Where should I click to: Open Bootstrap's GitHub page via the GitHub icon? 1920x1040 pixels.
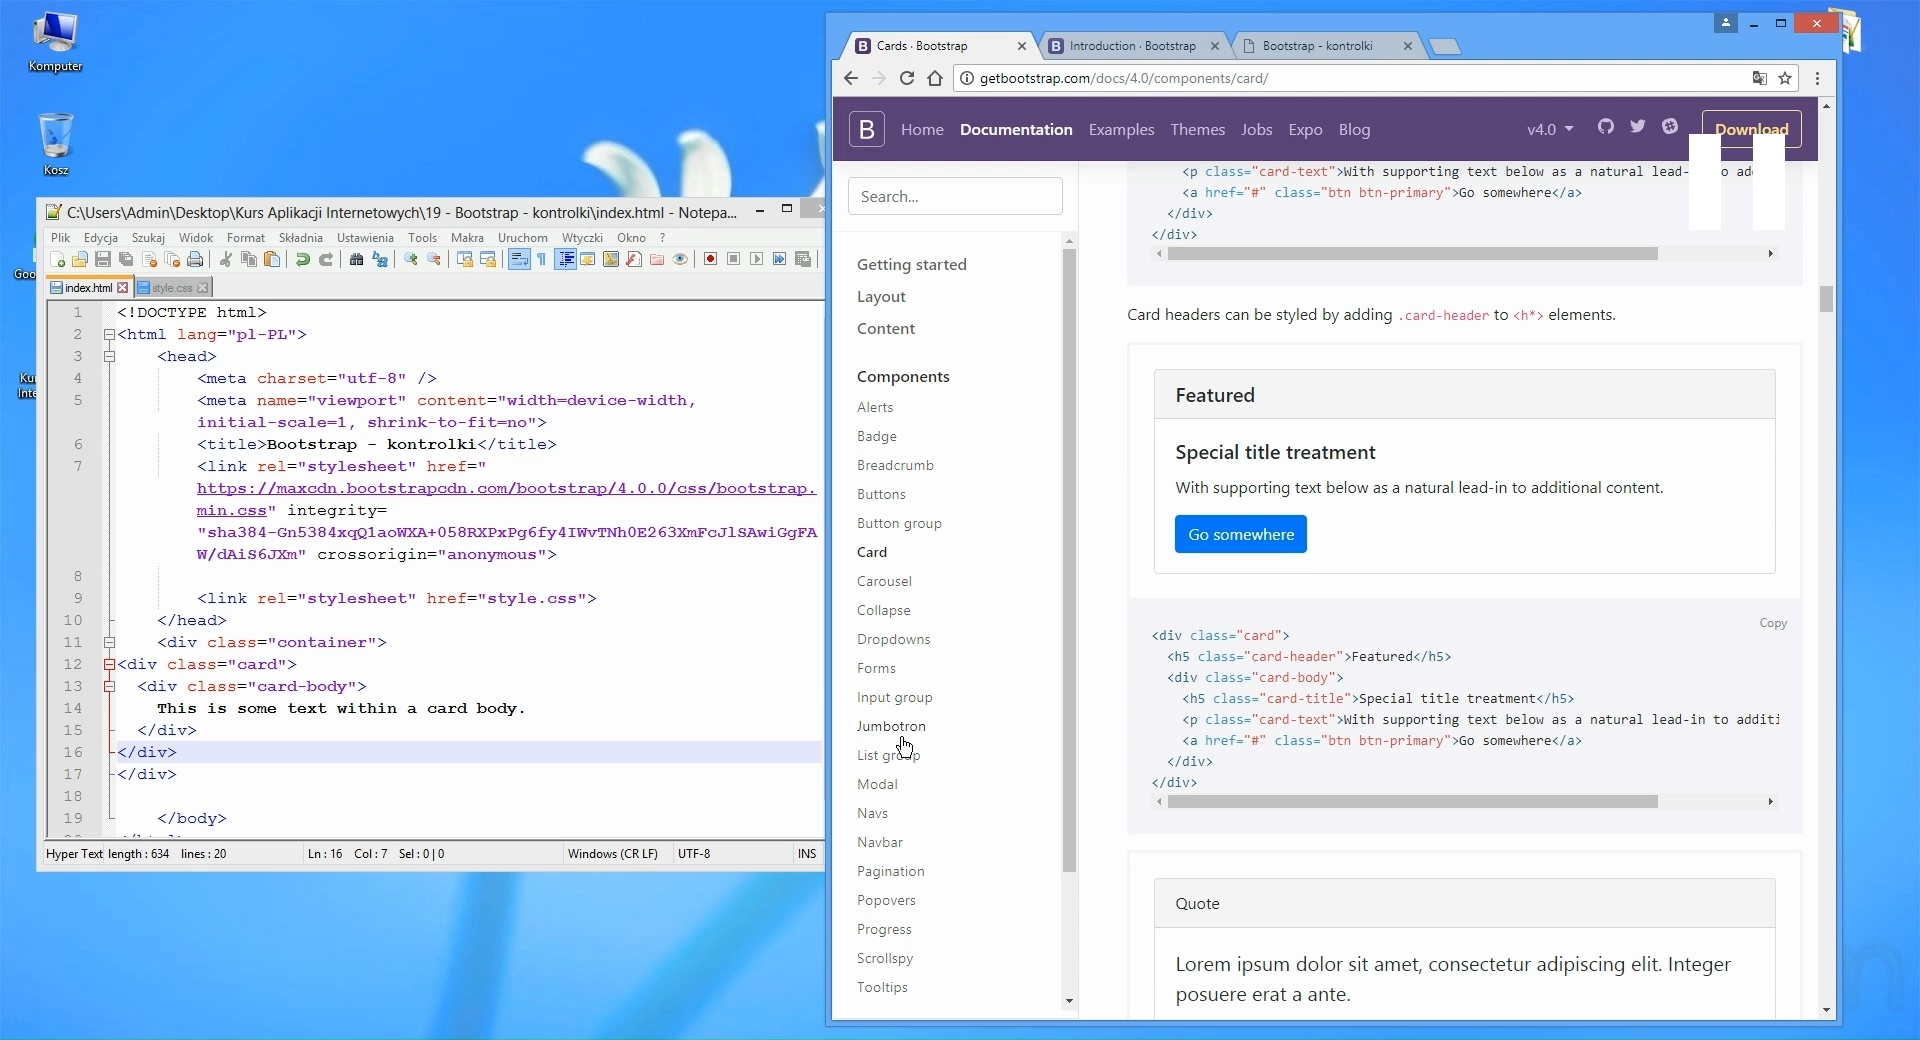coord(1605,128)
